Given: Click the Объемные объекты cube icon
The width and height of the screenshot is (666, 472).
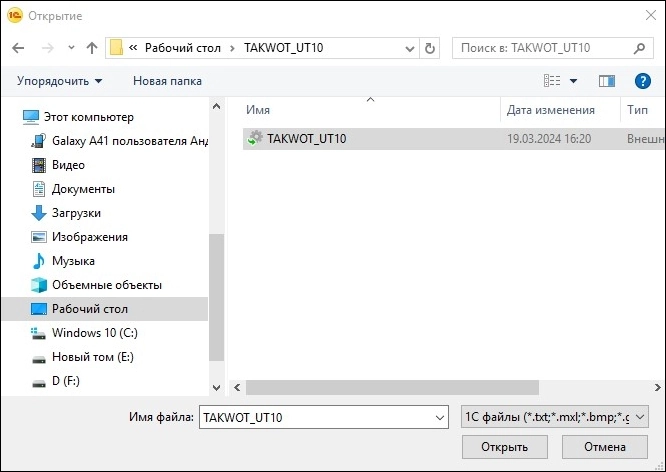Looking at the screenshot, I should pyautogui.click(x=39, y=285).
